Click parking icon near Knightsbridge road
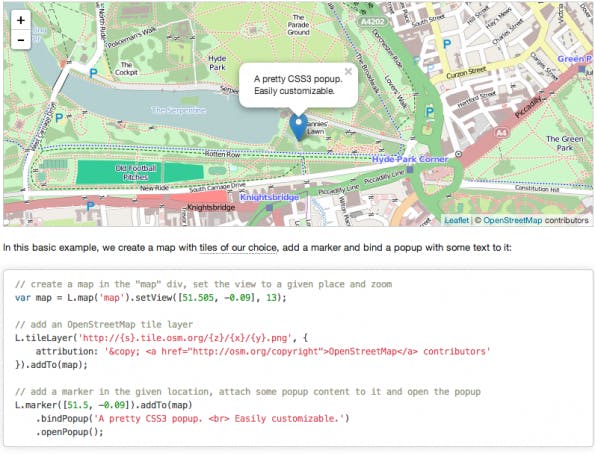595x456 pixels. (x=90, y=206)
